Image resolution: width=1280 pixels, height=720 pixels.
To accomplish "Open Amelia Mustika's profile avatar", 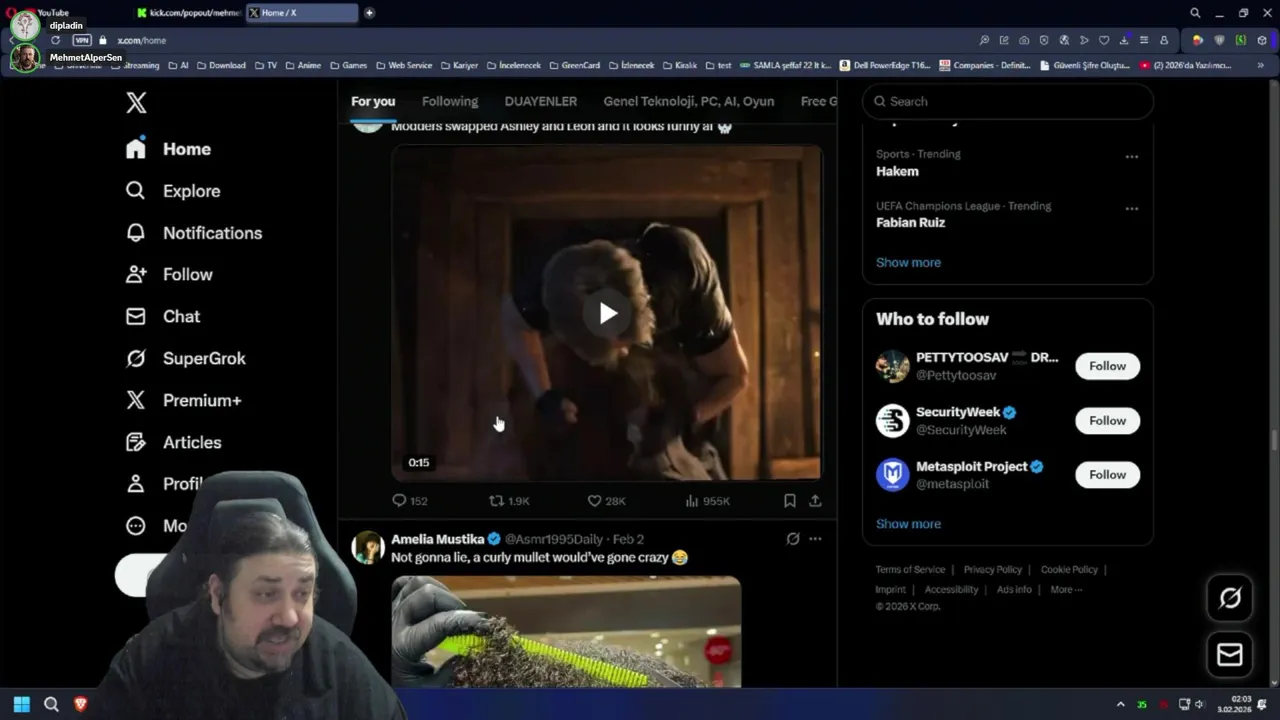I will (x=368, y=547).
